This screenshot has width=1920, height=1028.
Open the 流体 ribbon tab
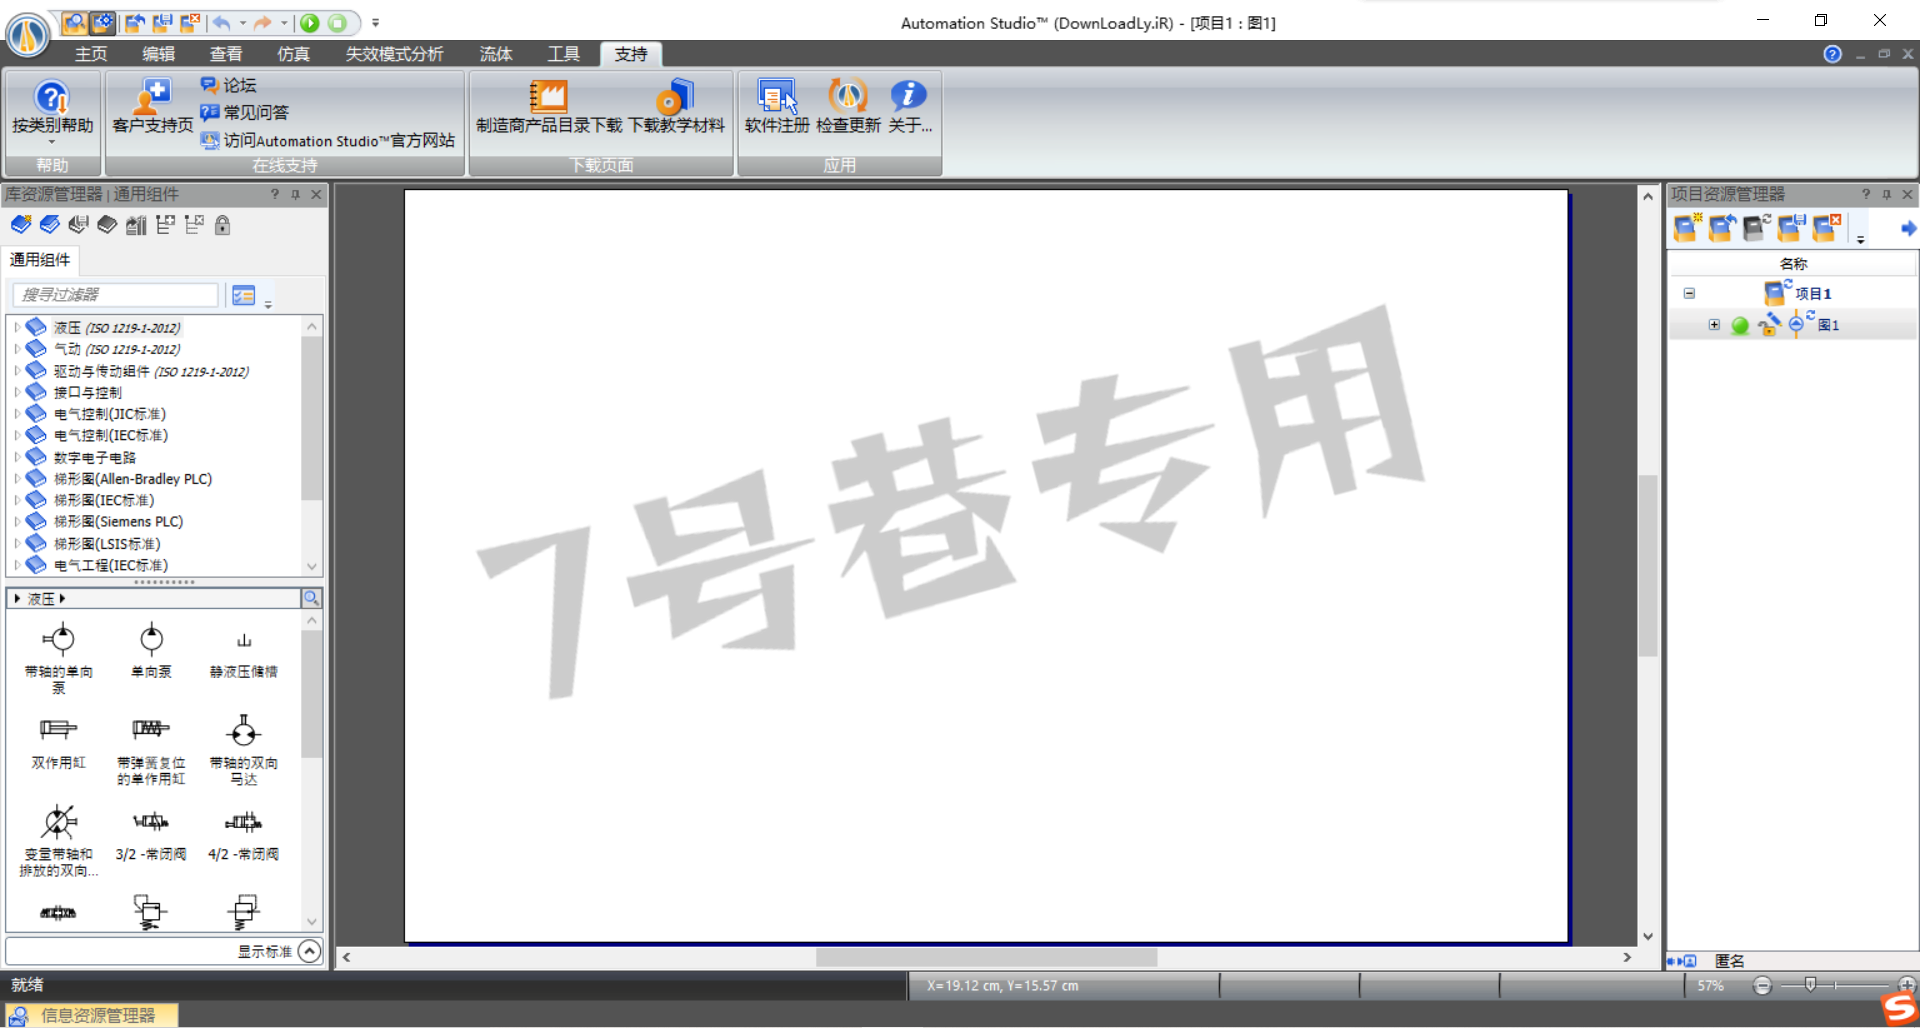tap(496, 54)
